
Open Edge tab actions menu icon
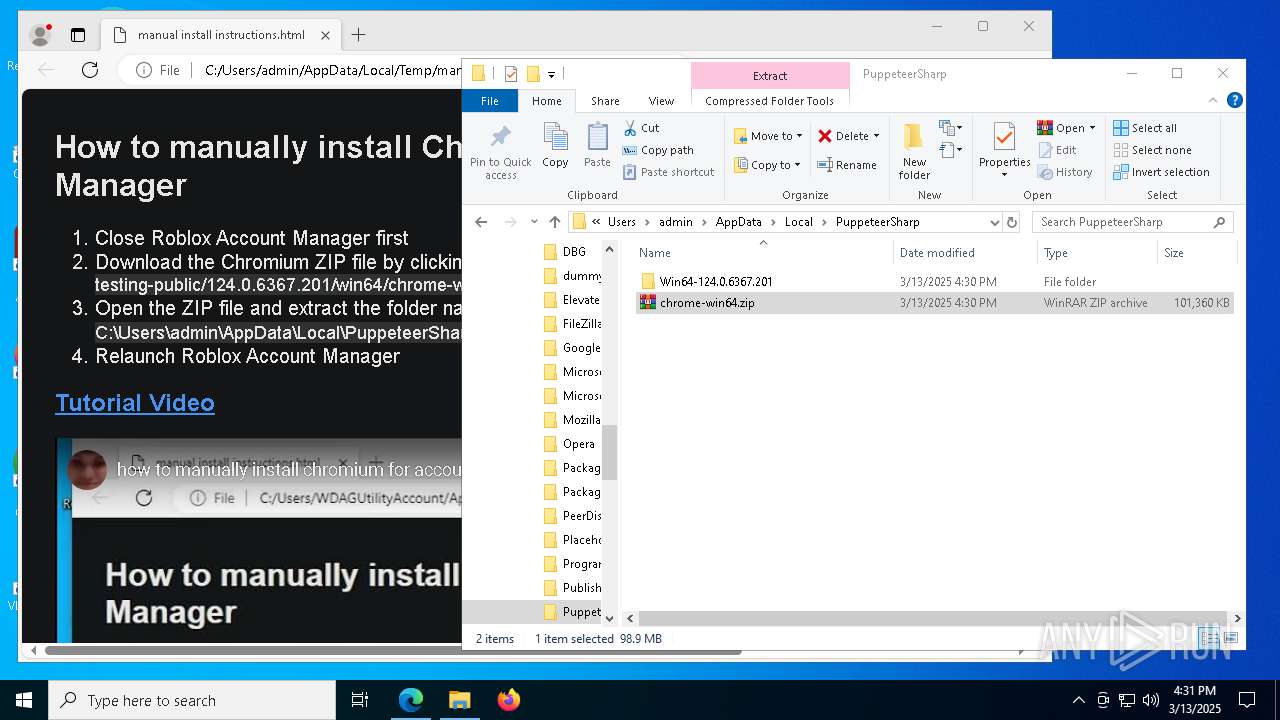pos(78,35)
